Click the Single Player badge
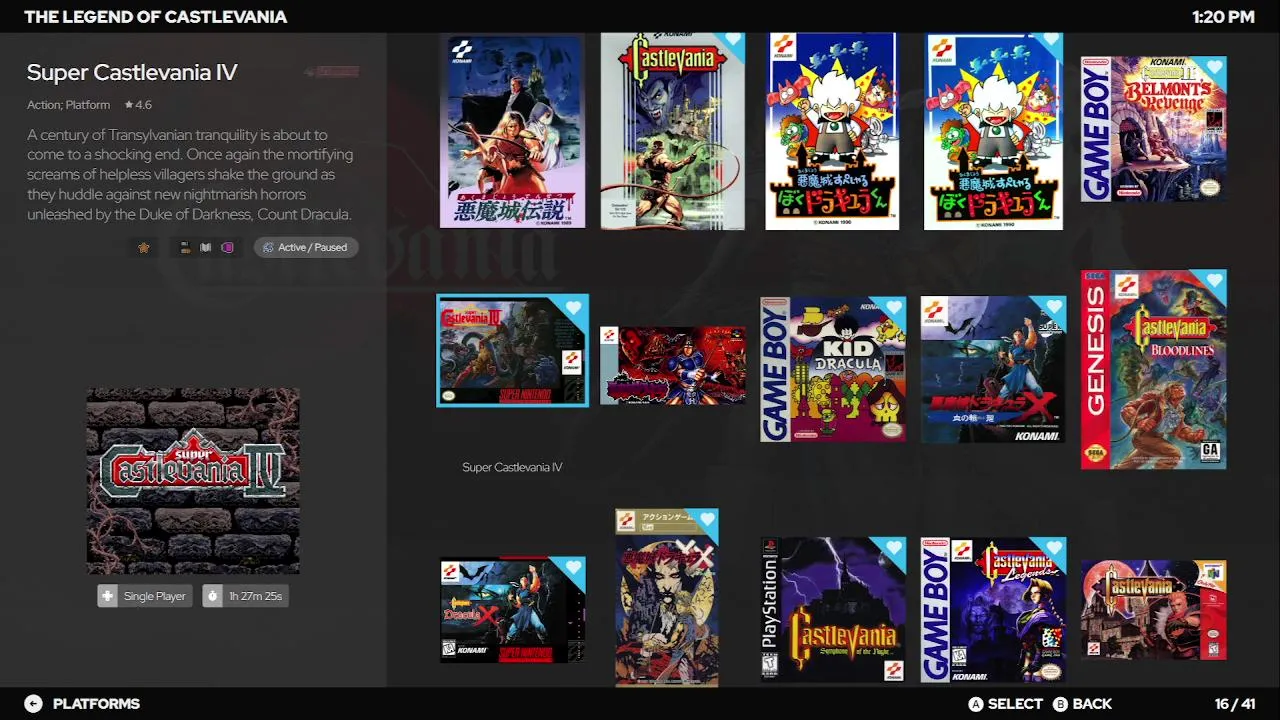 pos(144,596)
